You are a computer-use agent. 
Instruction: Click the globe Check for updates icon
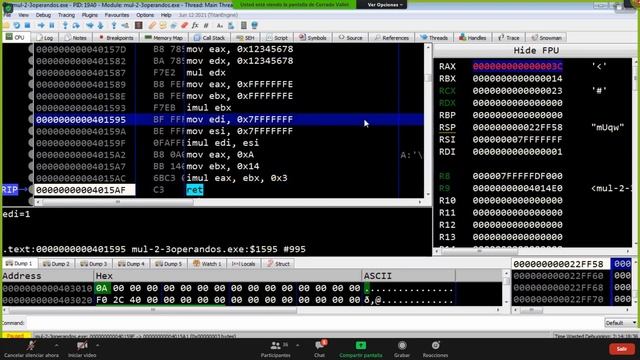(254, 25)
